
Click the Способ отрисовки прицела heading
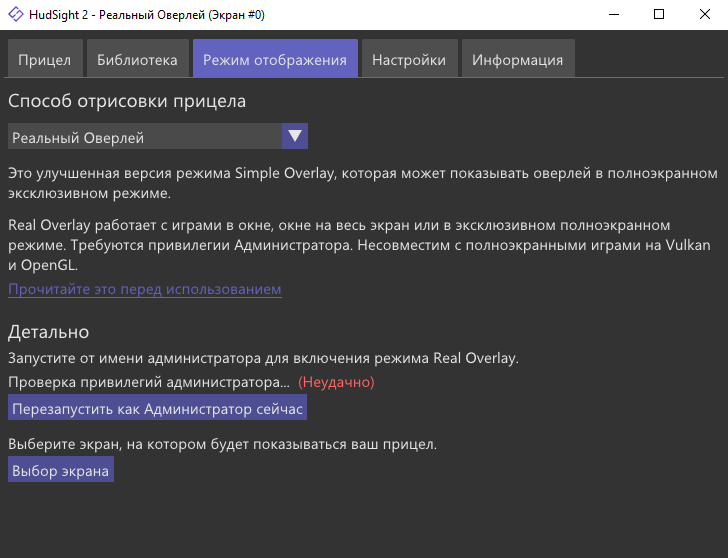(127, 101)
